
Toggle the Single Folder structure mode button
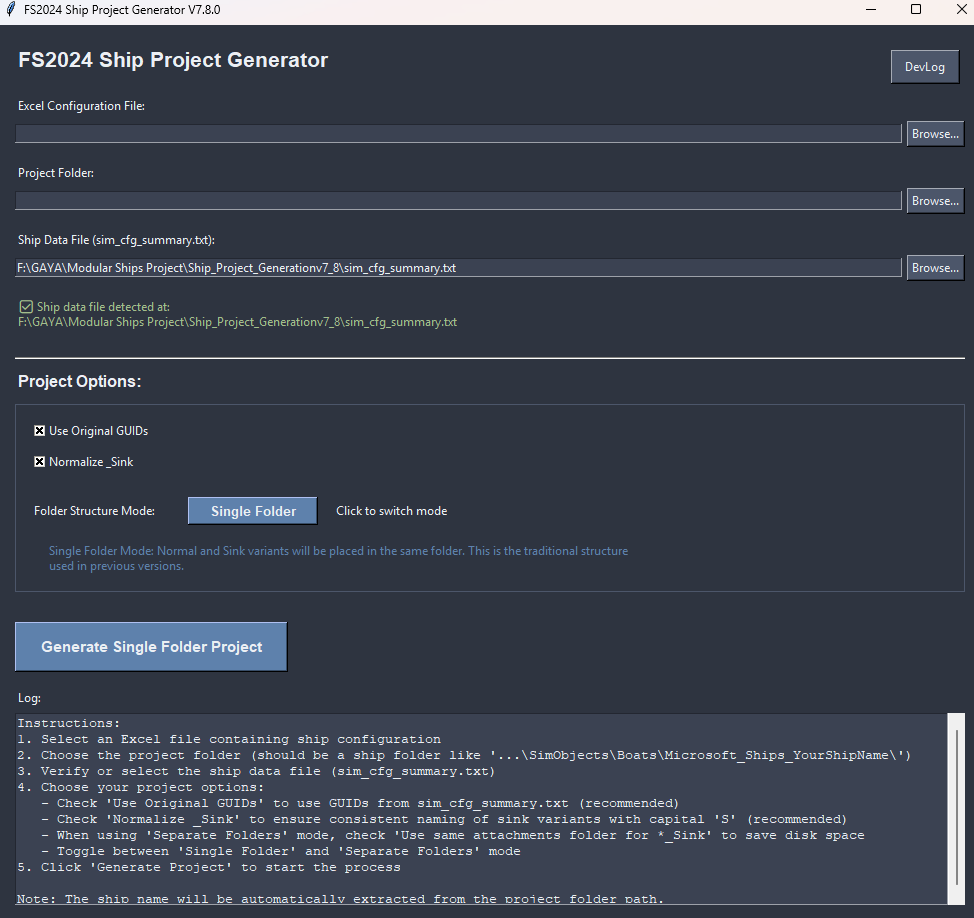(x=252, y=511)
